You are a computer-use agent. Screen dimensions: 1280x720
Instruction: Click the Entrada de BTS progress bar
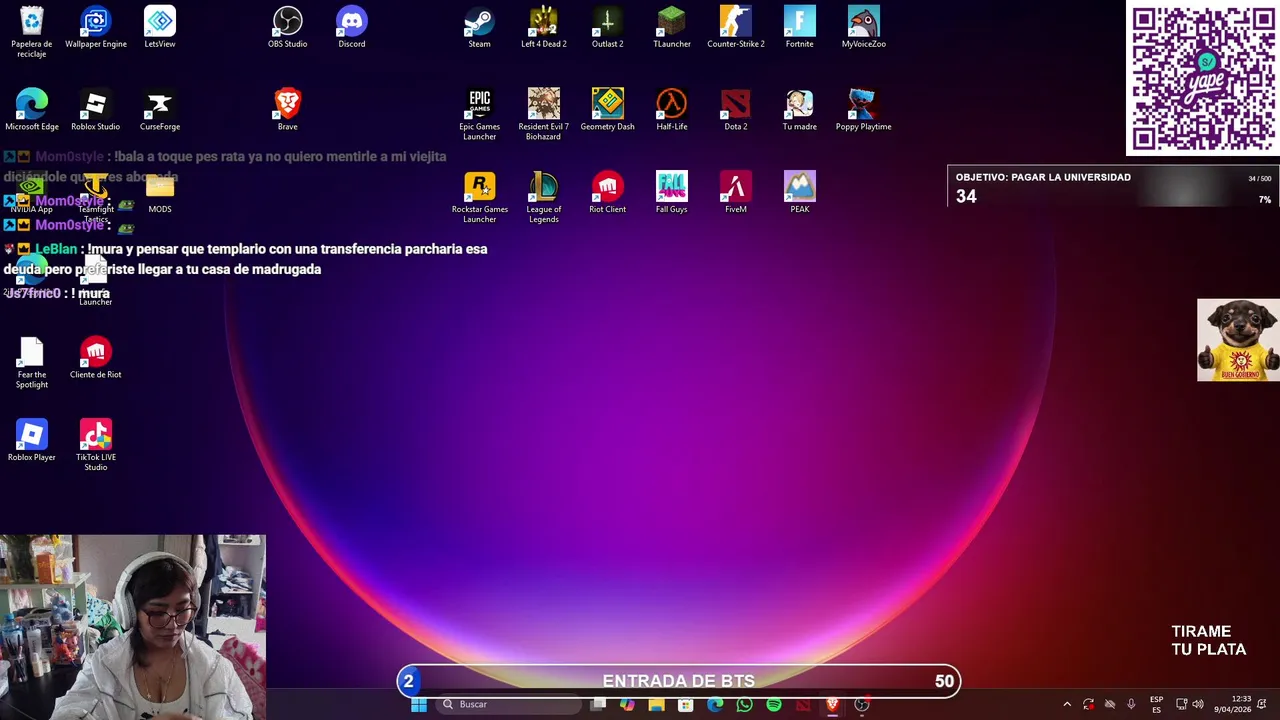(679, 681)
